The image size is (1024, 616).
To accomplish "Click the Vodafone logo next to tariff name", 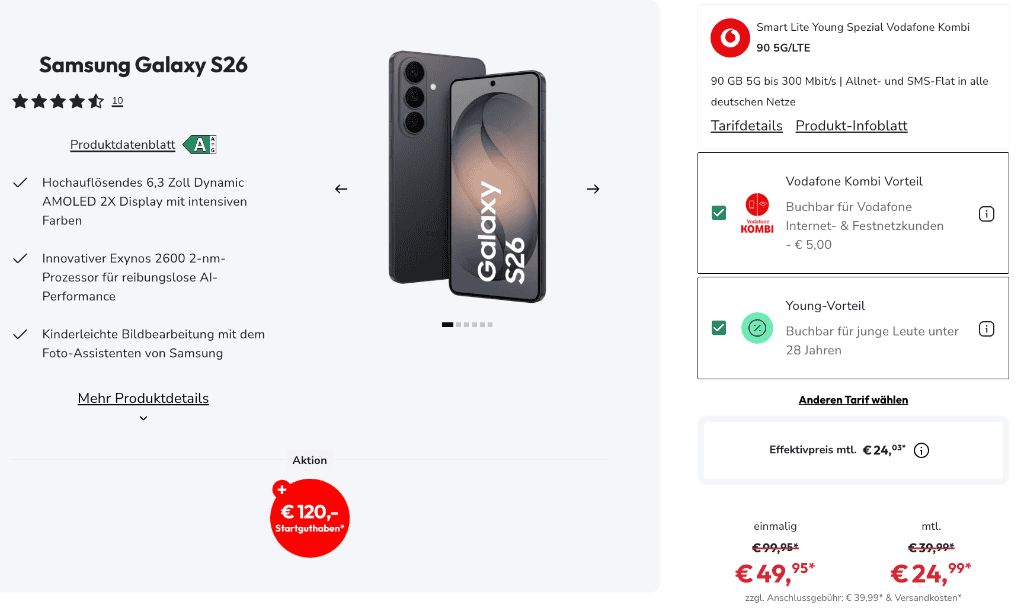I will pos(730,37).
